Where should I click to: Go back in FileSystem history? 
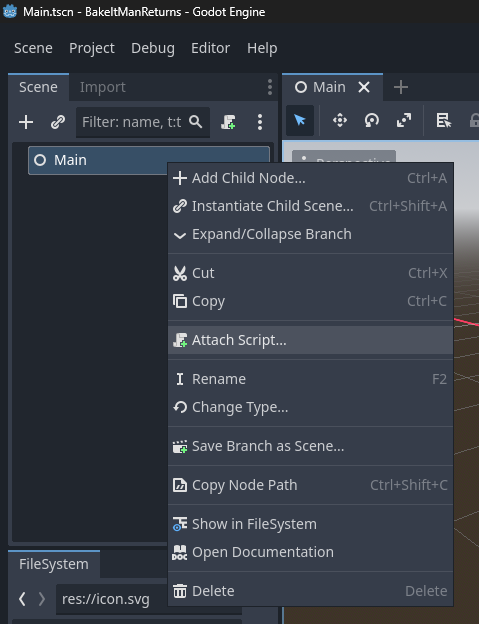[x=22, y=599]
